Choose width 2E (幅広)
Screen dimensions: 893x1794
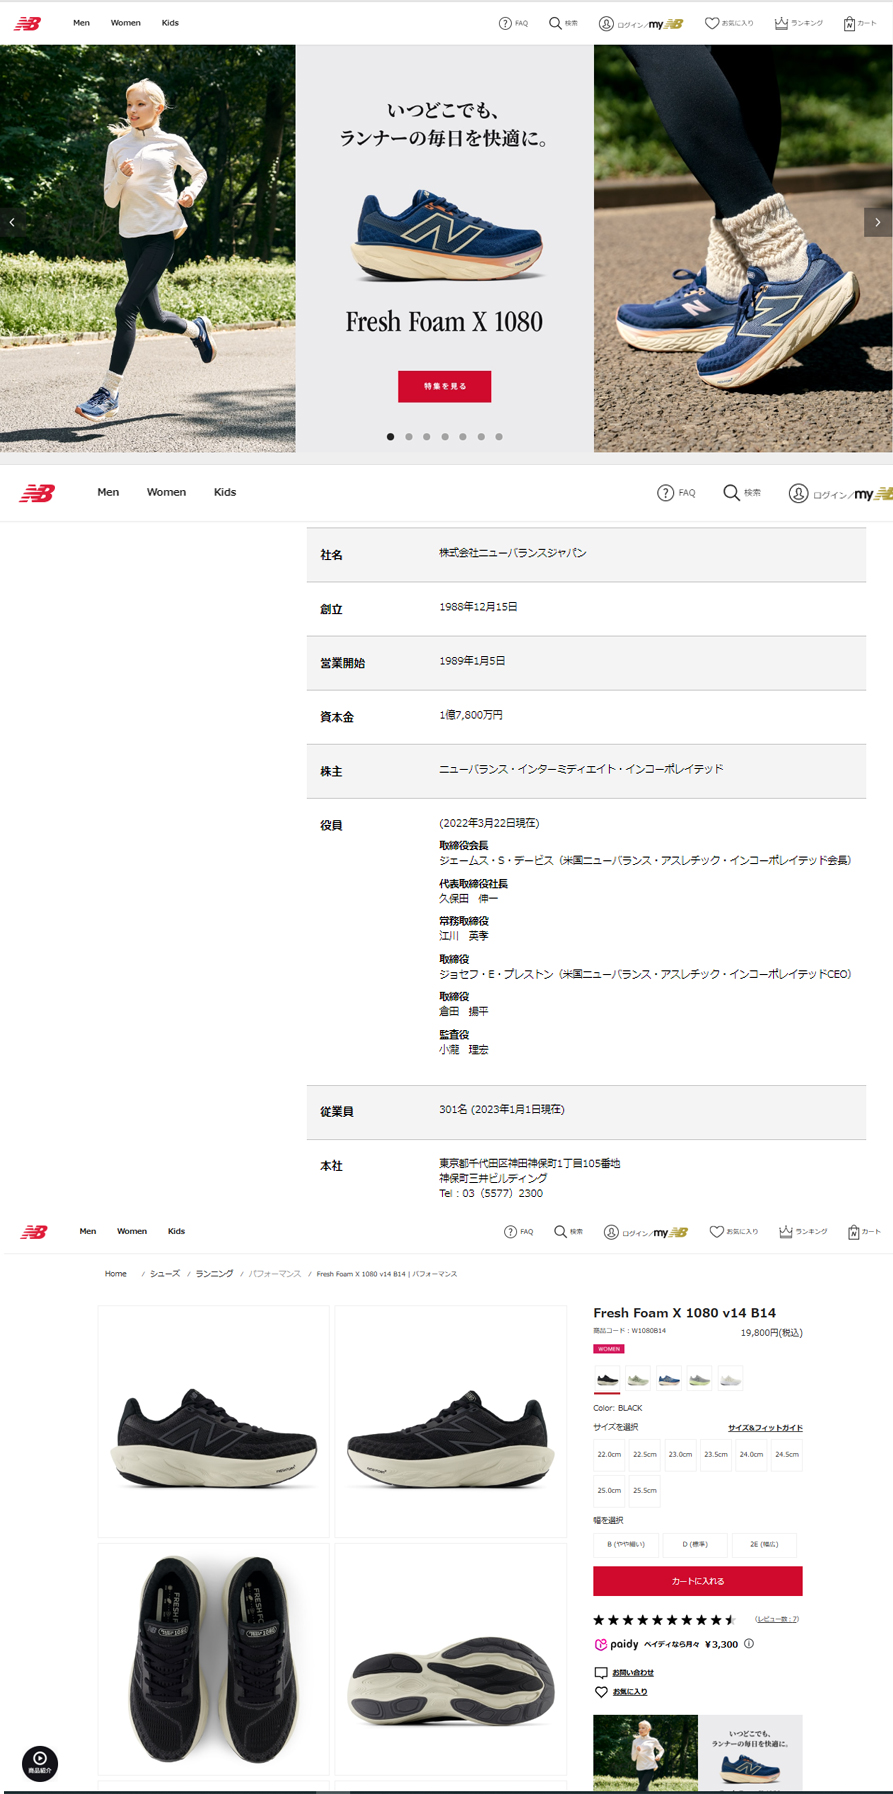(x=764, y=1544)
